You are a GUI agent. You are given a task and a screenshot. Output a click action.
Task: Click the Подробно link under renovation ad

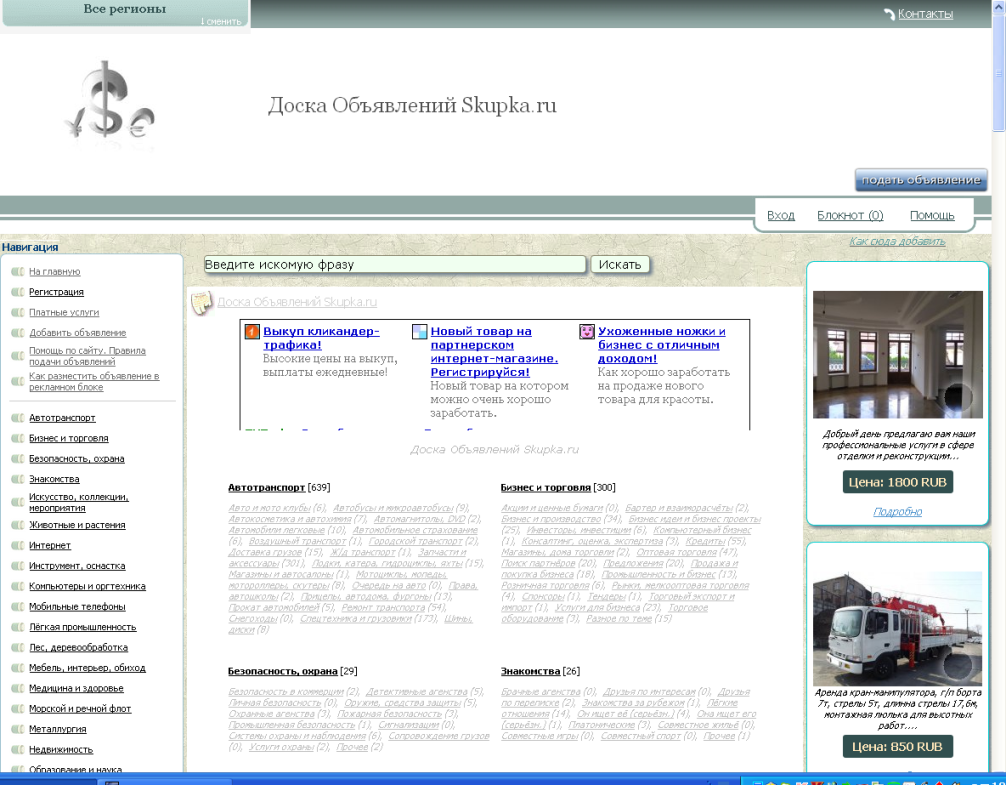(897, 512)
